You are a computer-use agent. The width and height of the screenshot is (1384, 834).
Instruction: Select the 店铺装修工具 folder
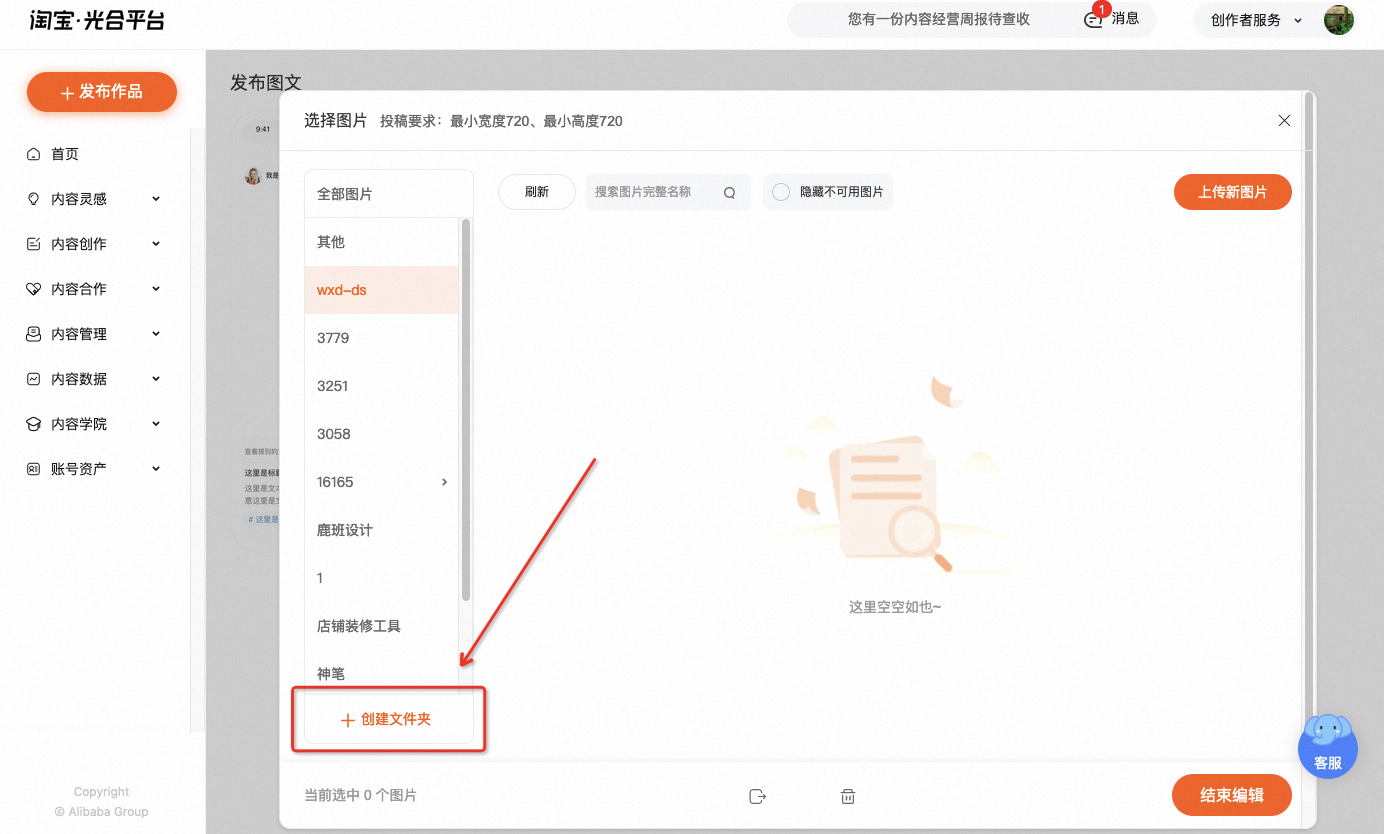(x=382, y=626)
